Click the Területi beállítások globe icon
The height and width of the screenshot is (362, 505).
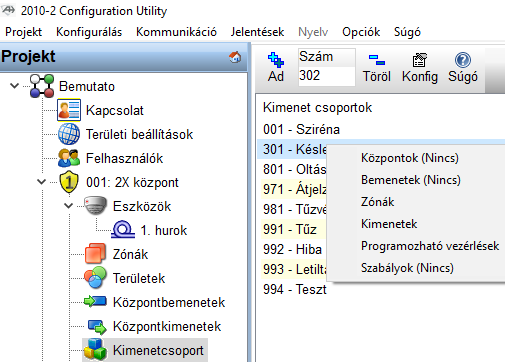69,134
